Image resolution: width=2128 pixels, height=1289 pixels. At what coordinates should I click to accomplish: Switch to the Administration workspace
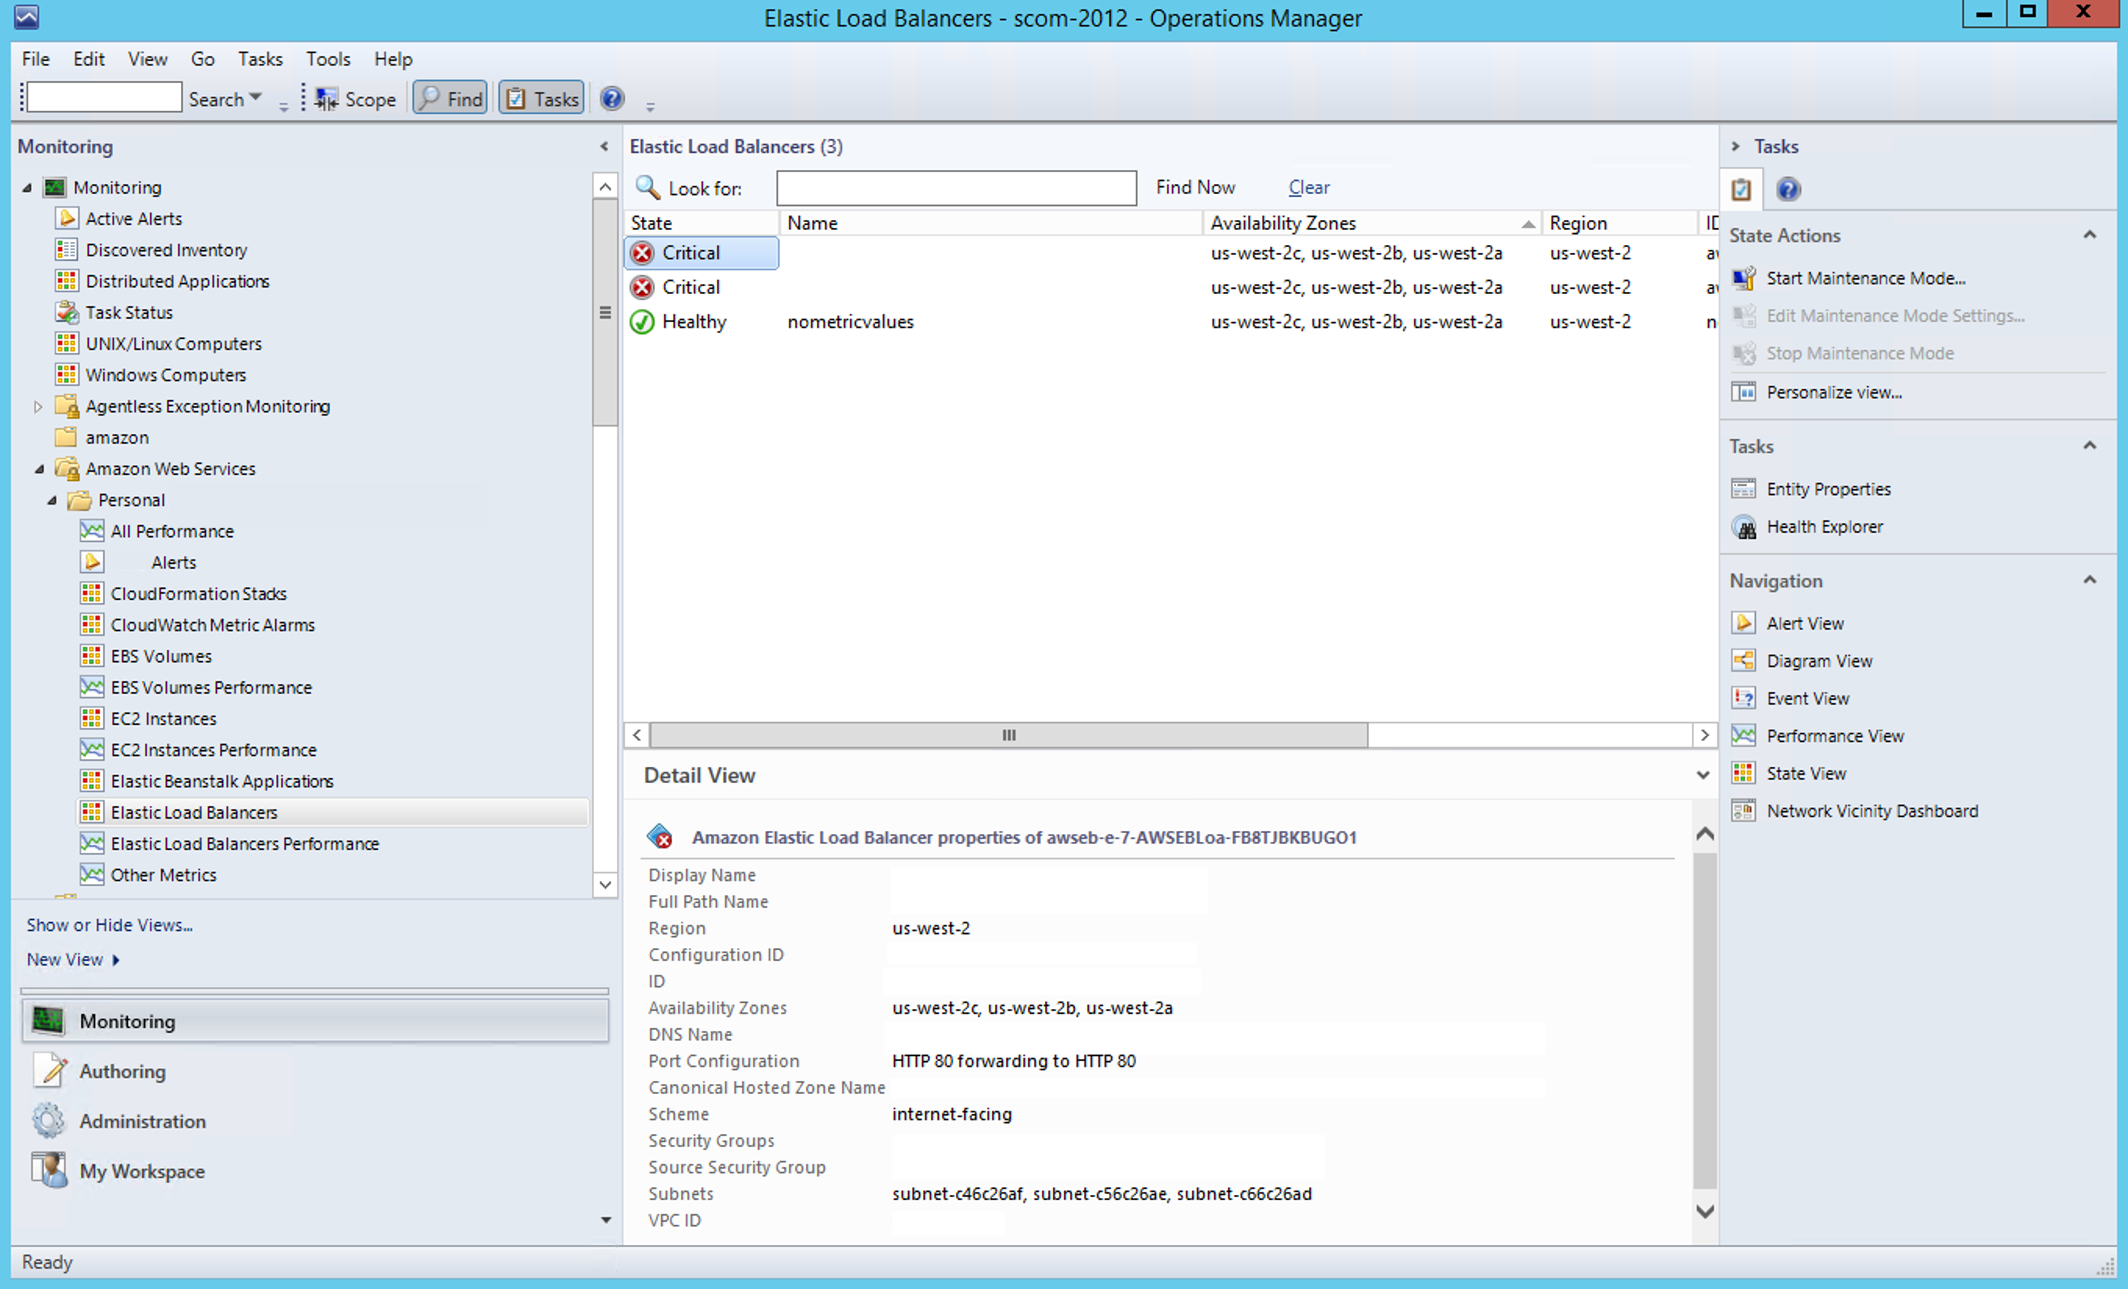coord(142,1121)
